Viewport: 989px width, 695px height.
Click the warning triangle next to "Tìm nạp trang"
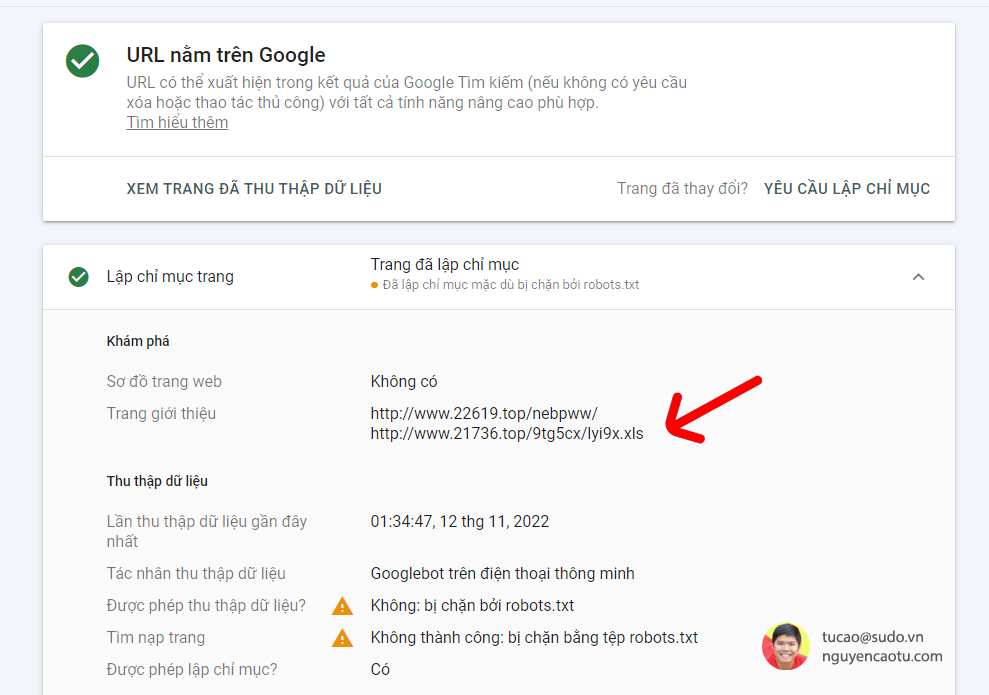pos(343,637)
